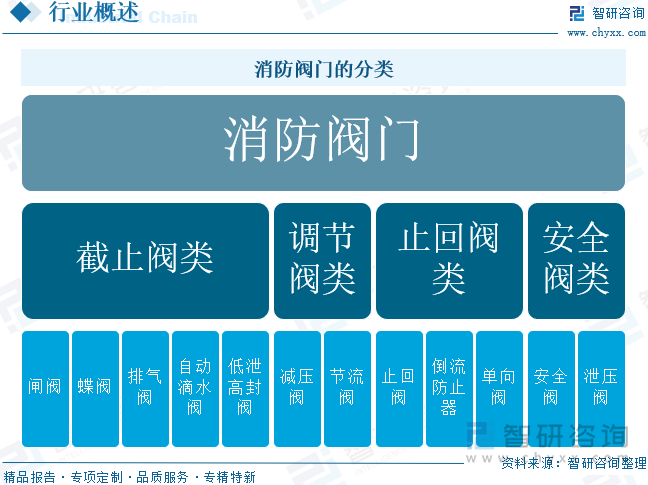Click the 闸阀 item box
The width and height of the screenshot is (648, 485).
45,389
